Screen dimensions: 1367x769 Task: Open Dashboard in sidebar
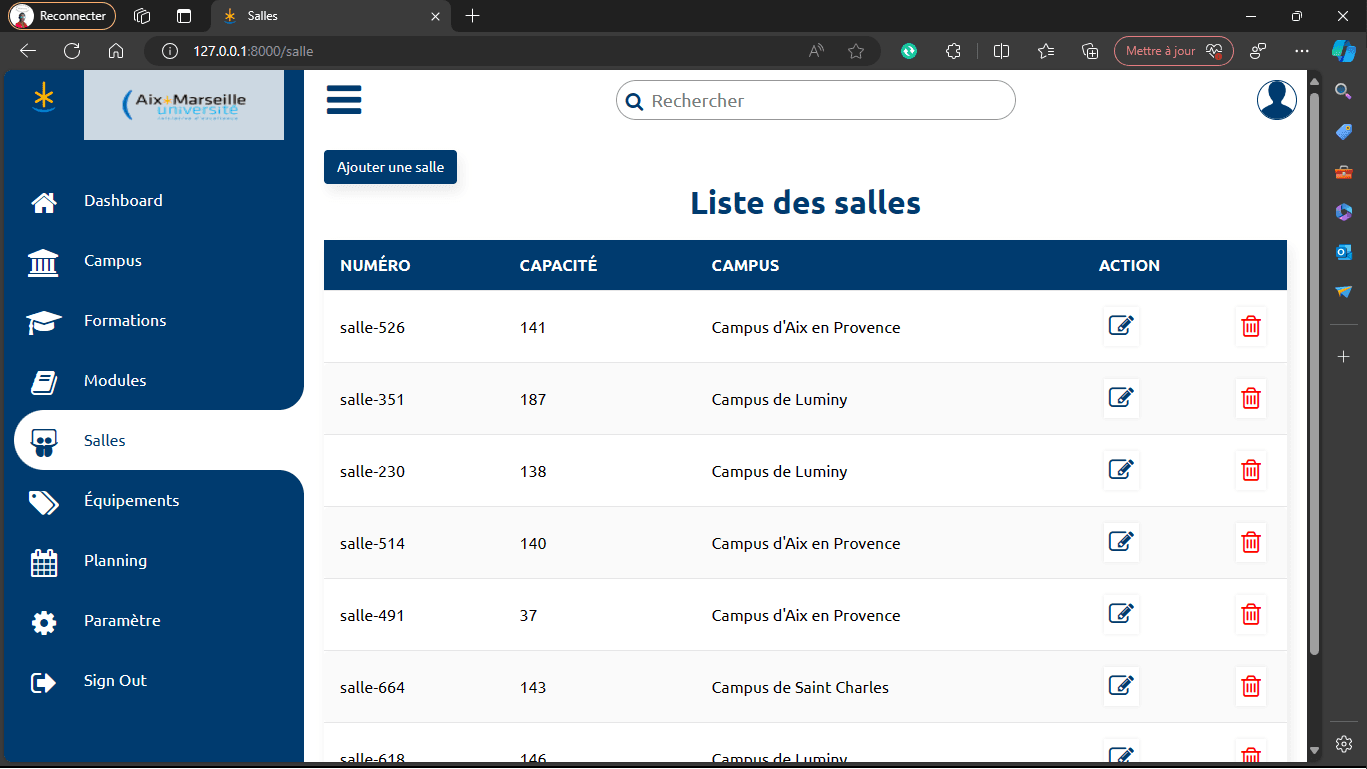pyautogui.click(x=123, y=200)
